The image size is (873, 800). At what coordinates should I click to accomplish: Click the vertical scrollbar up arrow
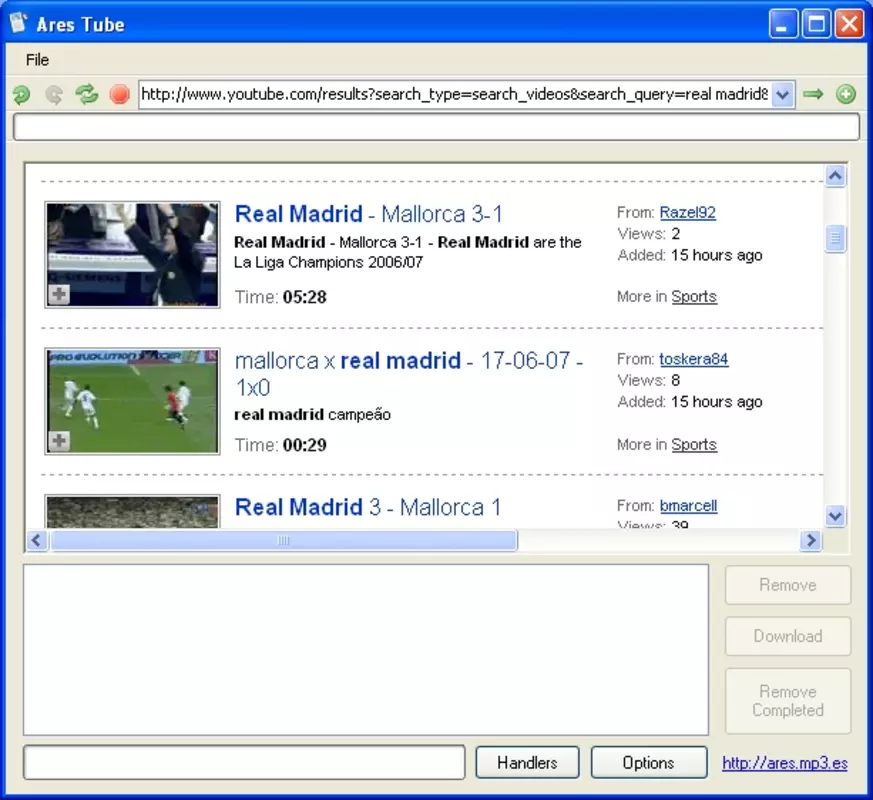835,176
